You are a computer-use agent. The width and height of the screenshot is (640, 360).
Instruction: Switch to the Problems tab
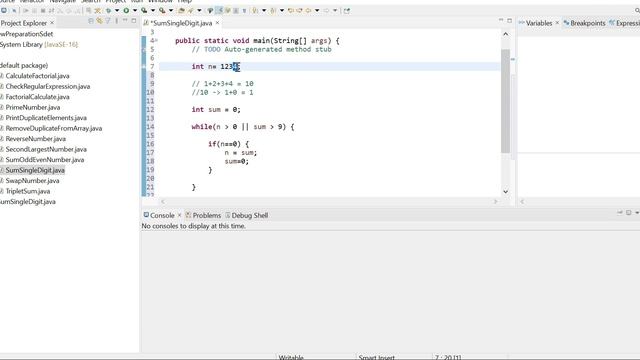click(203, 215)
